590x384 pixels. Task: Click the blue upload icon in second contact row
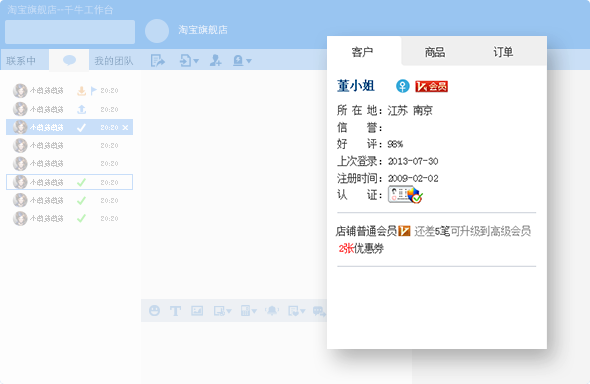[82, 109]
